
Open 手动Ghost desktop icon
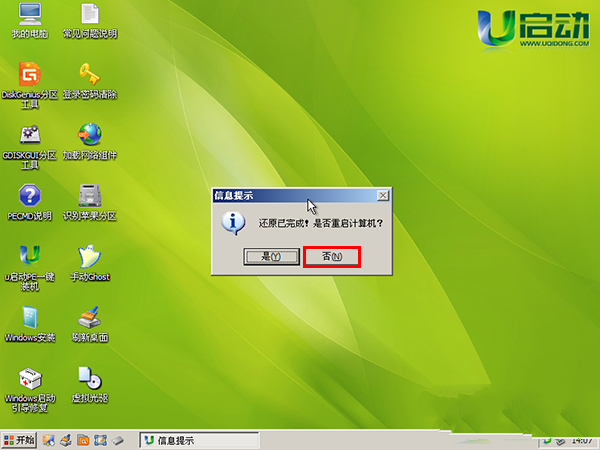[x=90, y=255]
